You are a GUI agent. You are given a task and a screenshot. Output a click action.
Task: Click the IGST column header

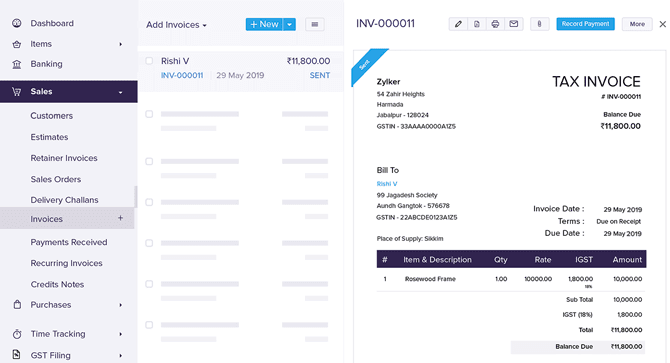click(584, 260)
